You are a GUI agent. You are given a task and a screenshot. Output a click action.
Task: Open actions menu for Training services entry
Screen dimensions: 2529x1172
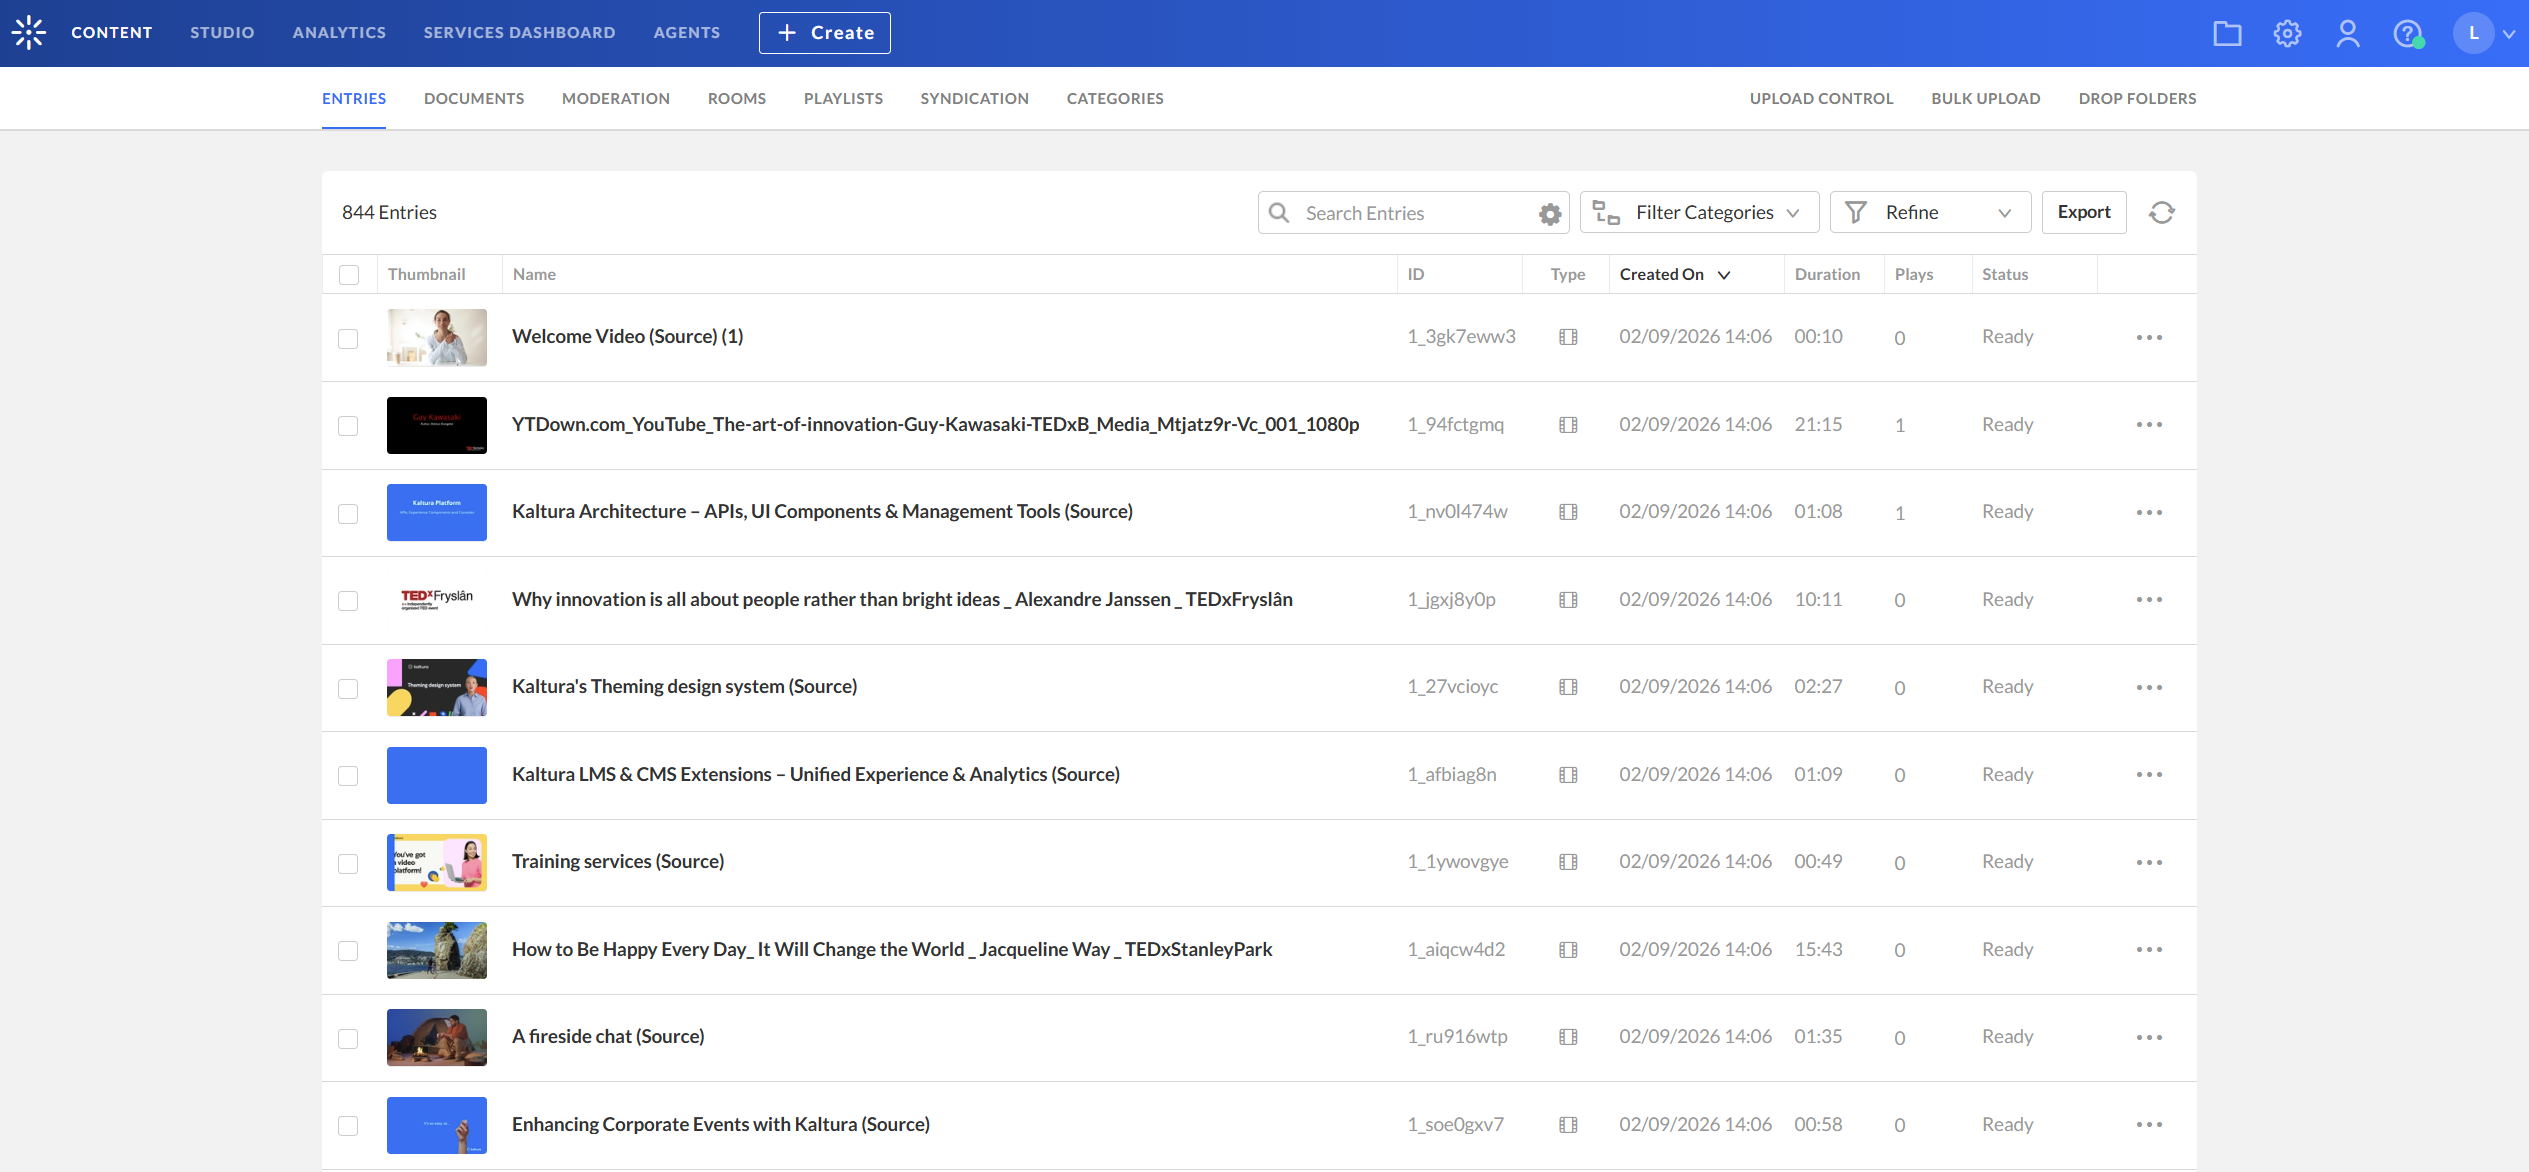click(2149, 862)
